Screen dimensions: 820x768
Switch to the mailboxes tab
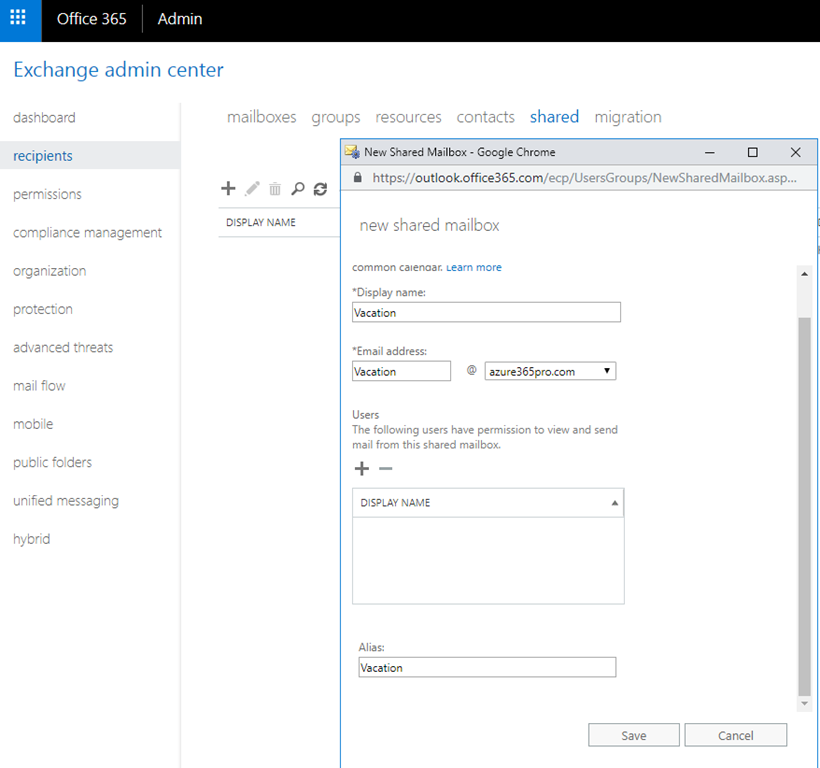point(261,117)
